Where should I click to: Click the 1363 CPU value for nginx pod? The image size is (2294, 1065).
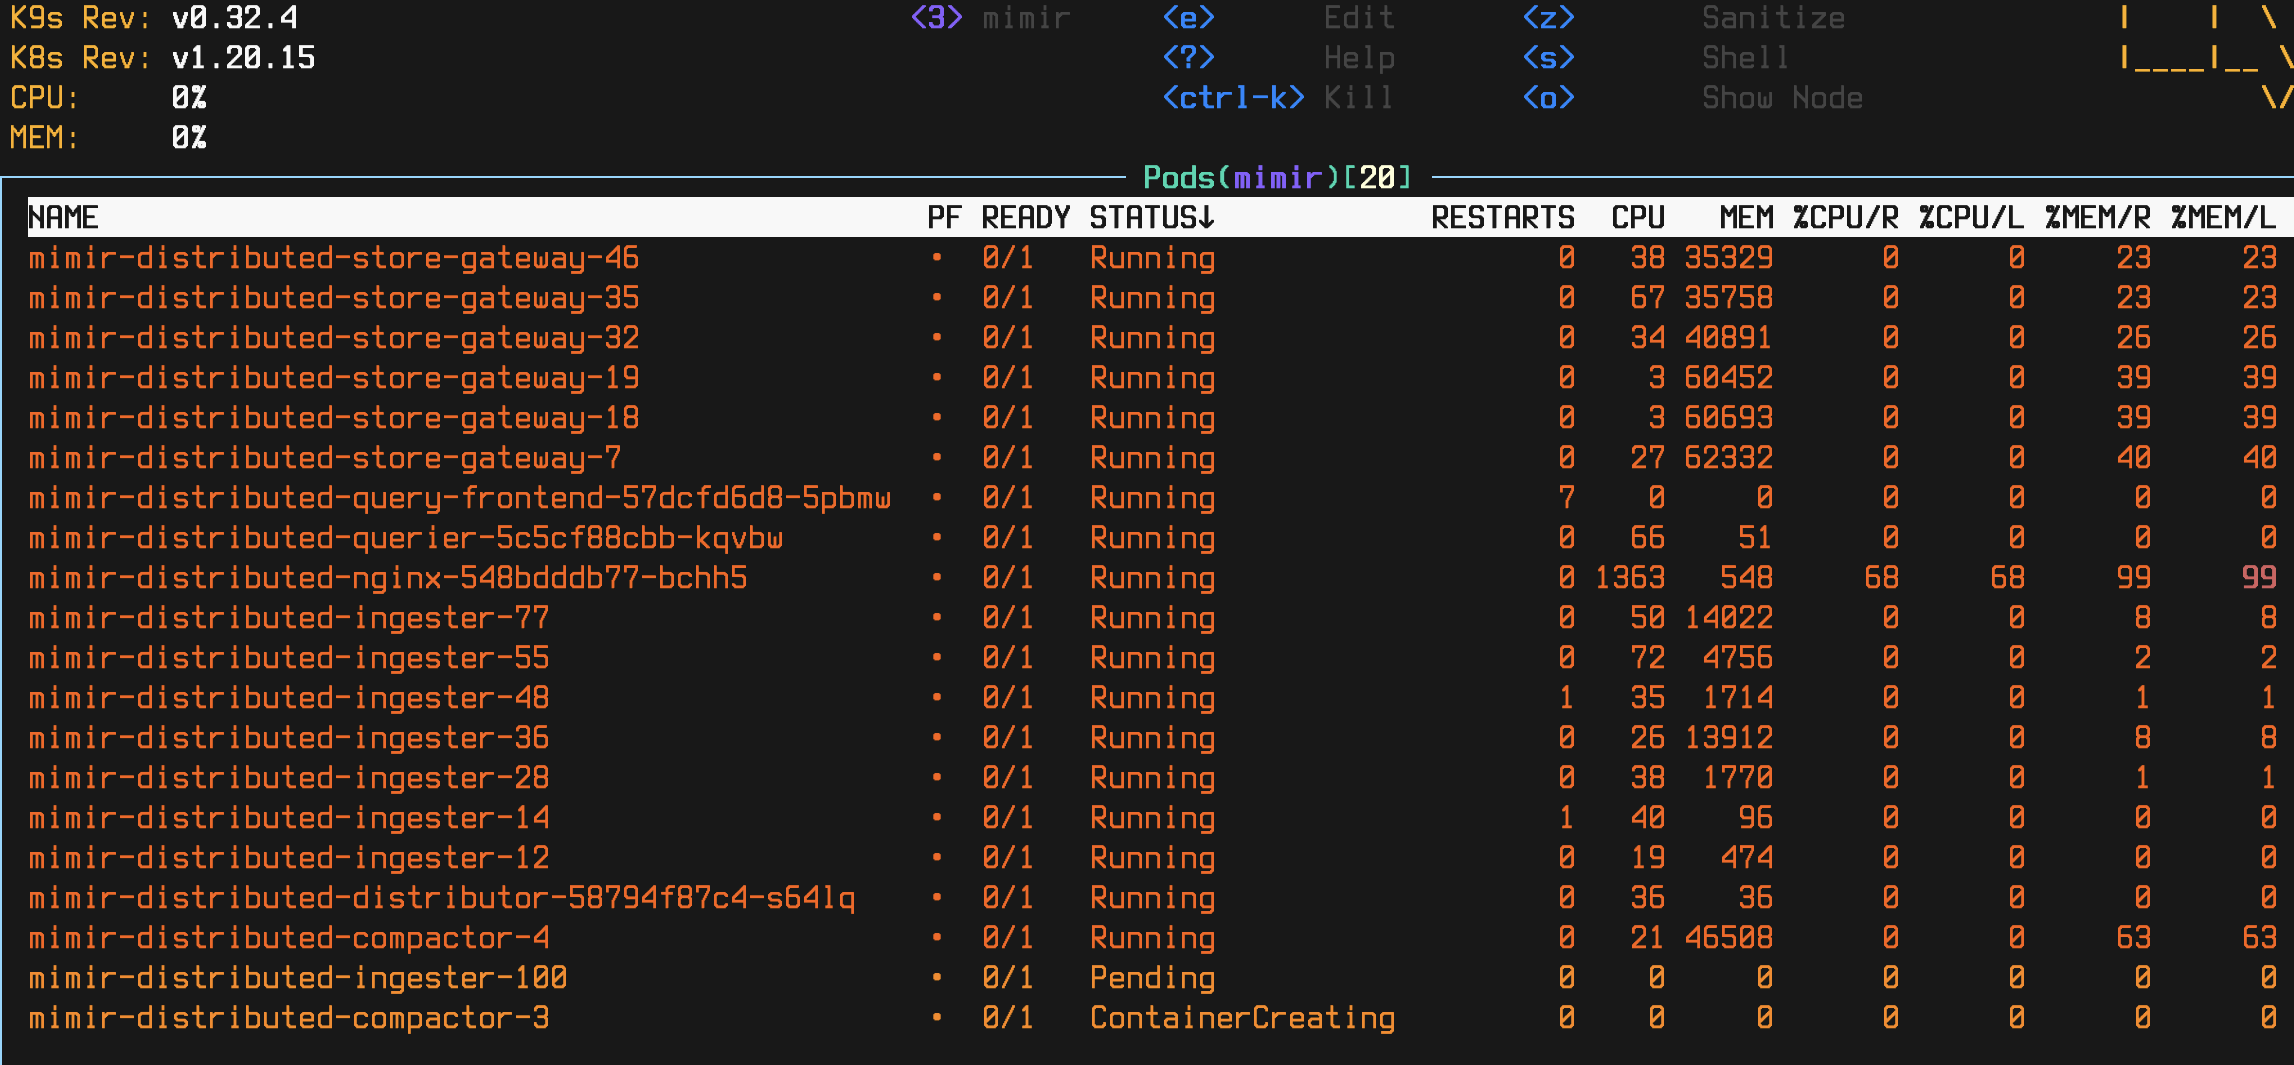1630,578
